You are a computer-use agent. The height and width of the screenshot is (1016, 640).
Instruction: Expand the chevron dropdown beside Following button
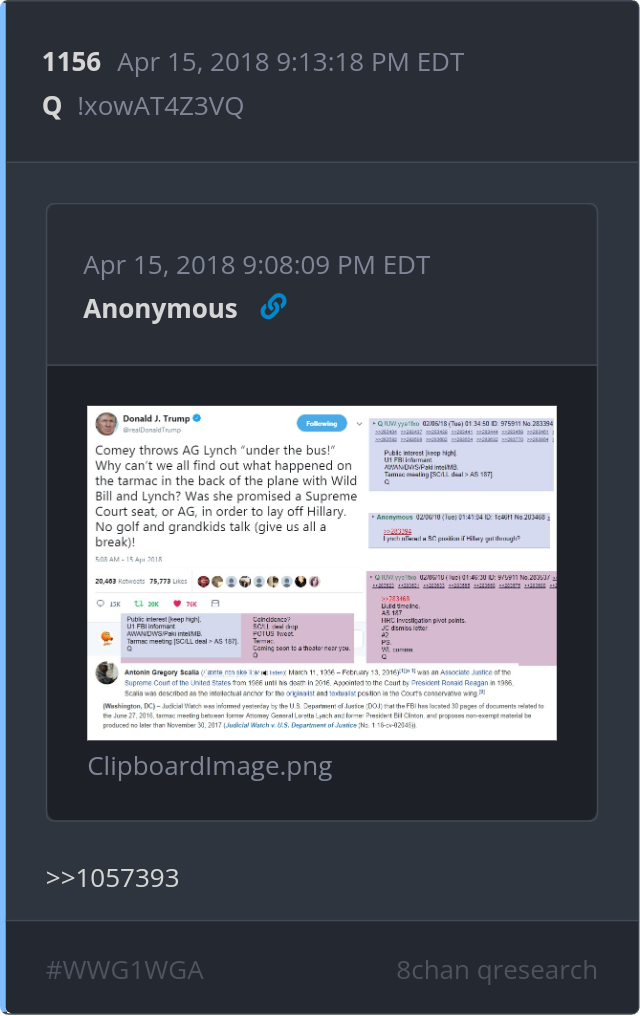[x=360, y=424]
